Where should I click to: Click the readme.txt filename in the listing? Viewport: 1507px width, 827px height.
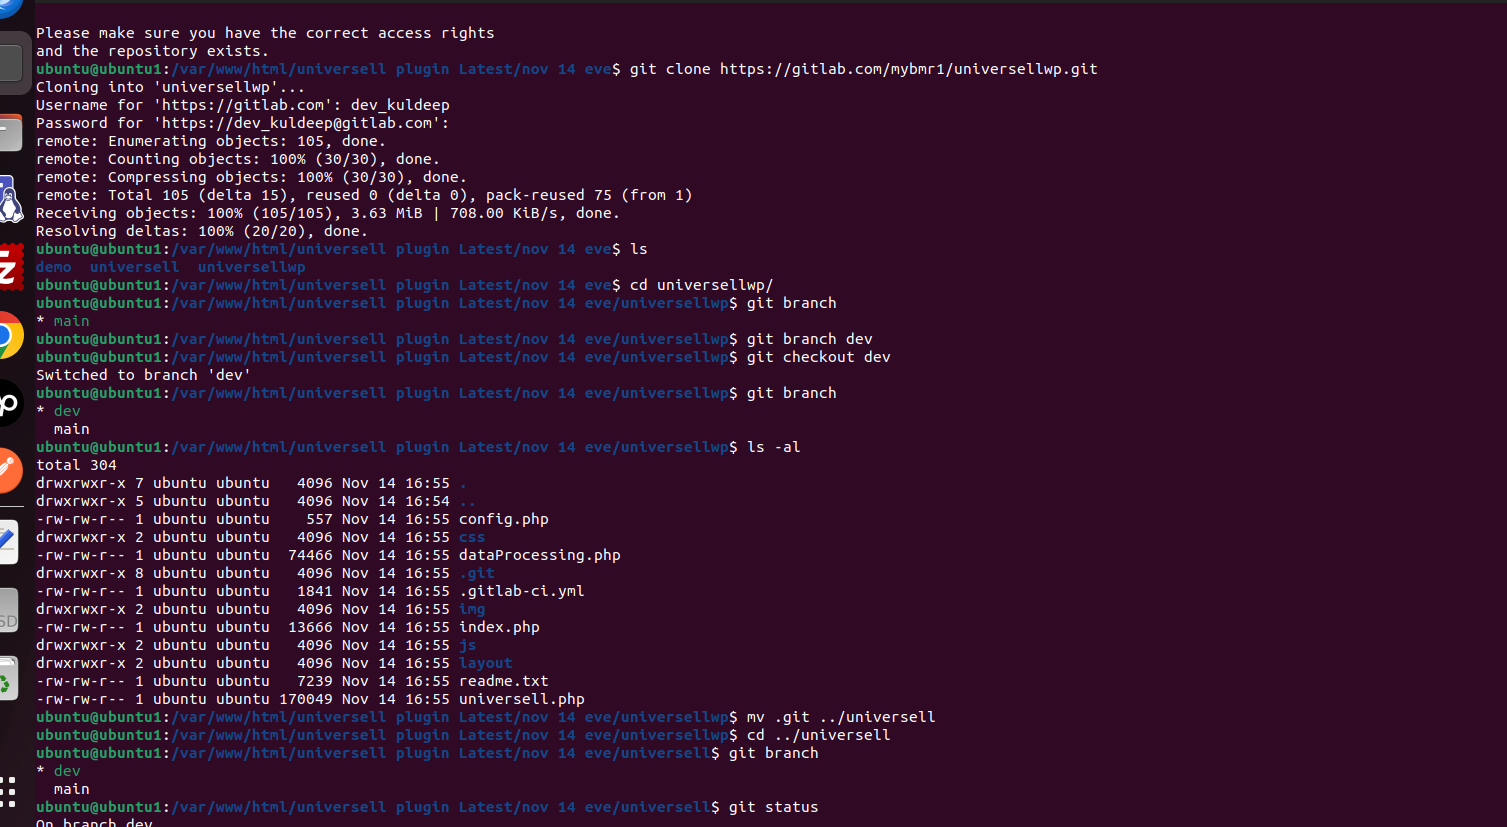click(503, 681)
